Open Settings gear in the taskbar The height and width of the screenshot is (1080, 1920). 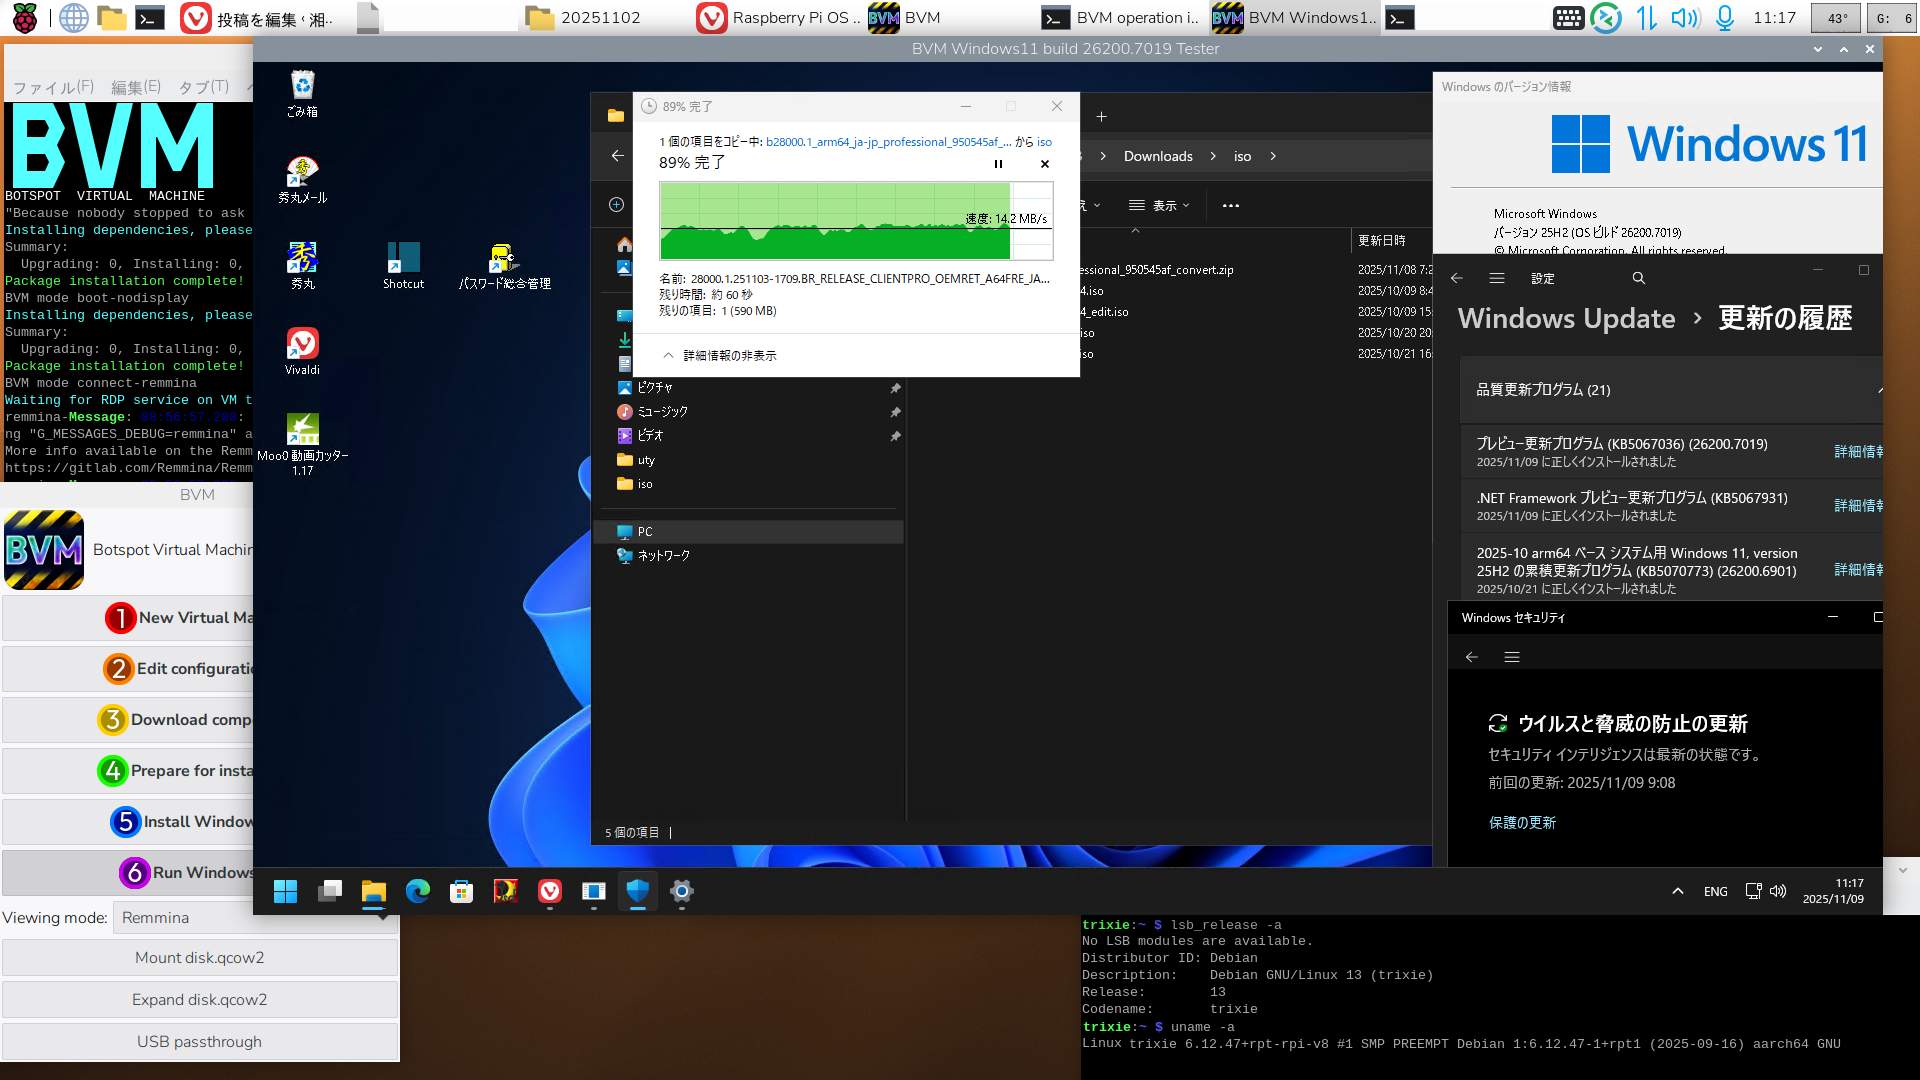coord(681,891)
